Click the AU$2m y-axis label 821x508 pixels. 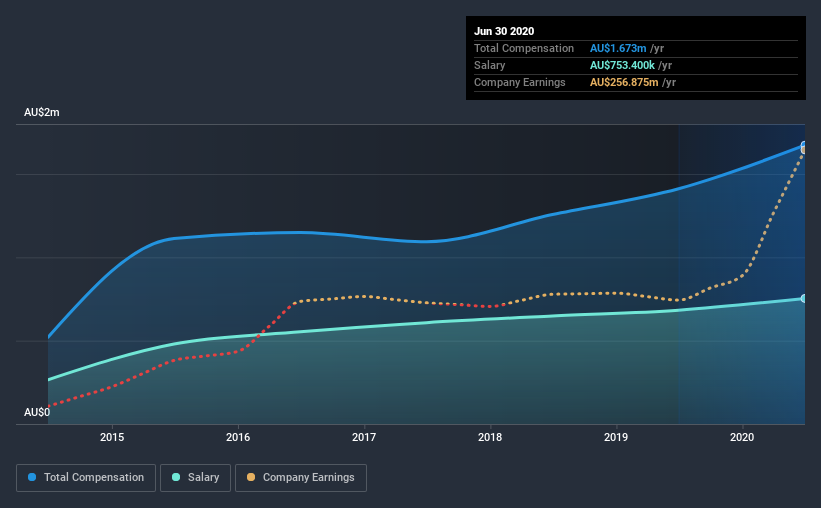[x=42, y=113]
